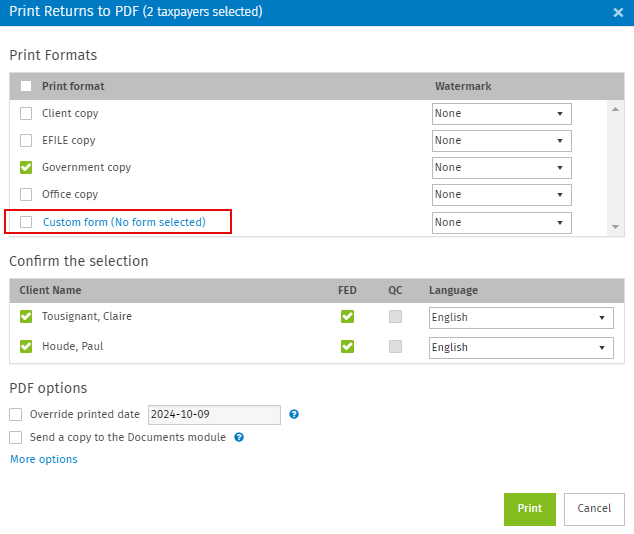This screenshot has height=534, width=634.
Task: Check the Client copy print format
Action: tap(26, 113)
